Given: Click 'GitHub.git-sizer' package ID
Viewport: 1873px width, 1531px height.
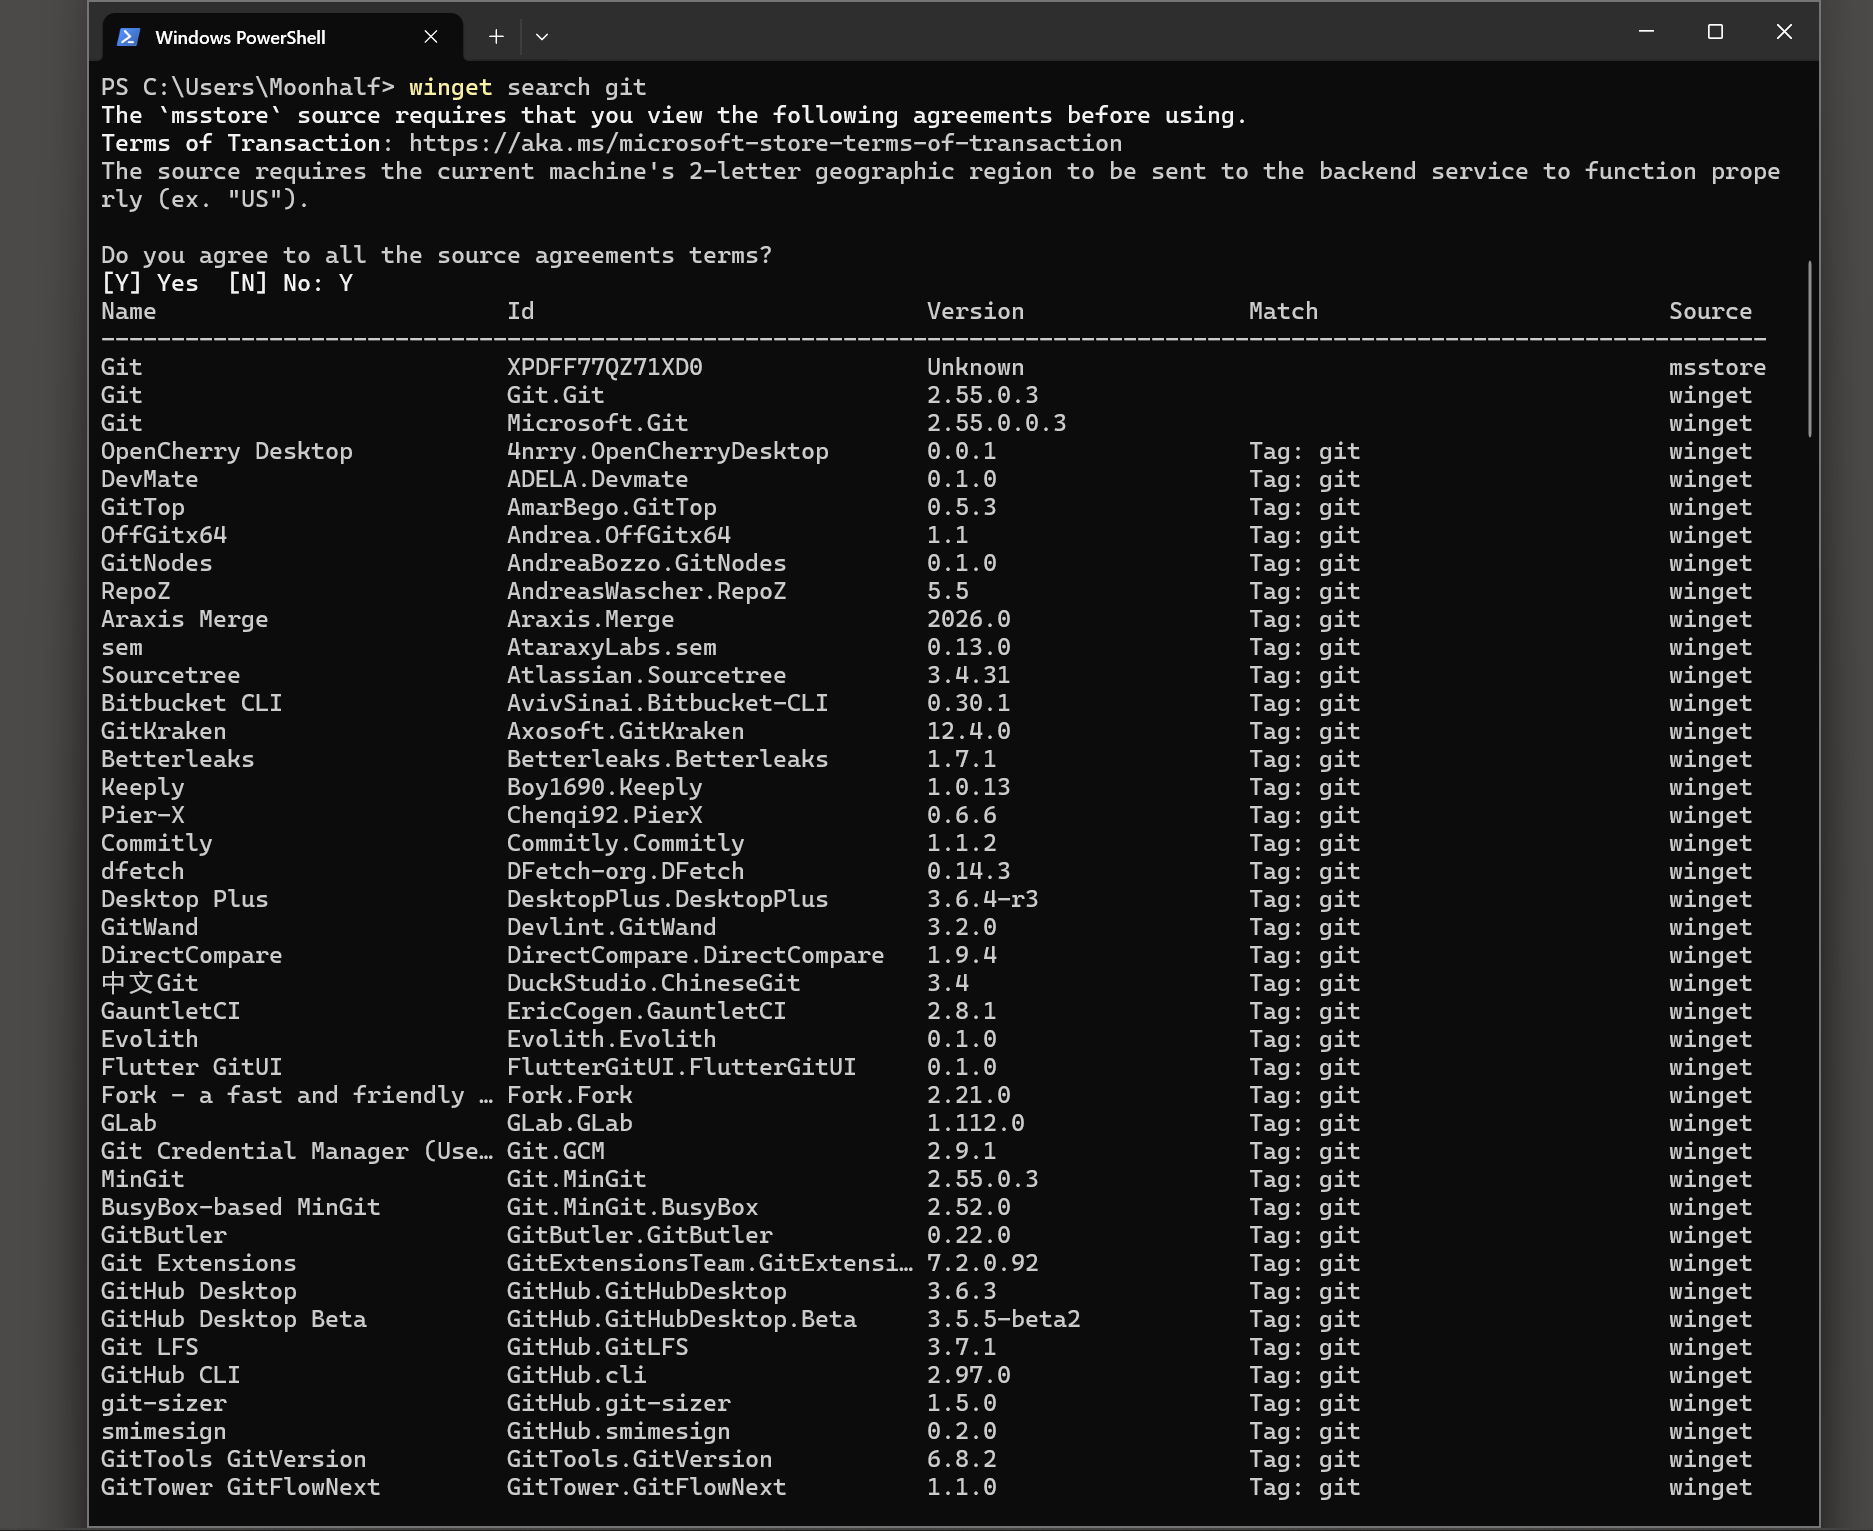Looking at the screenshot, I should pos(618,1403).
